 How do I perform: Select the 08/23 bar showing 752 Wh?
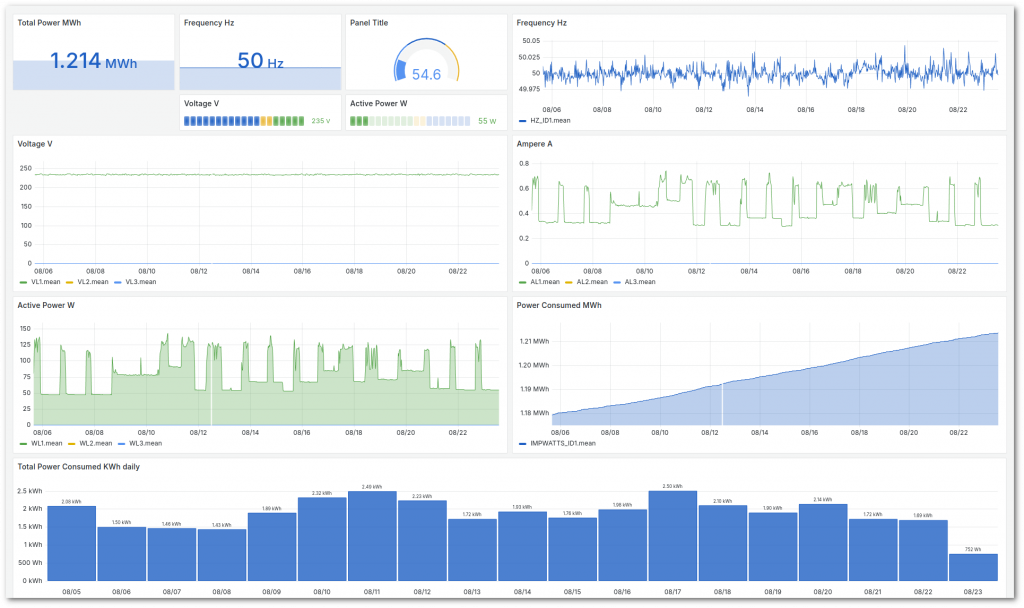click(973, 567)
